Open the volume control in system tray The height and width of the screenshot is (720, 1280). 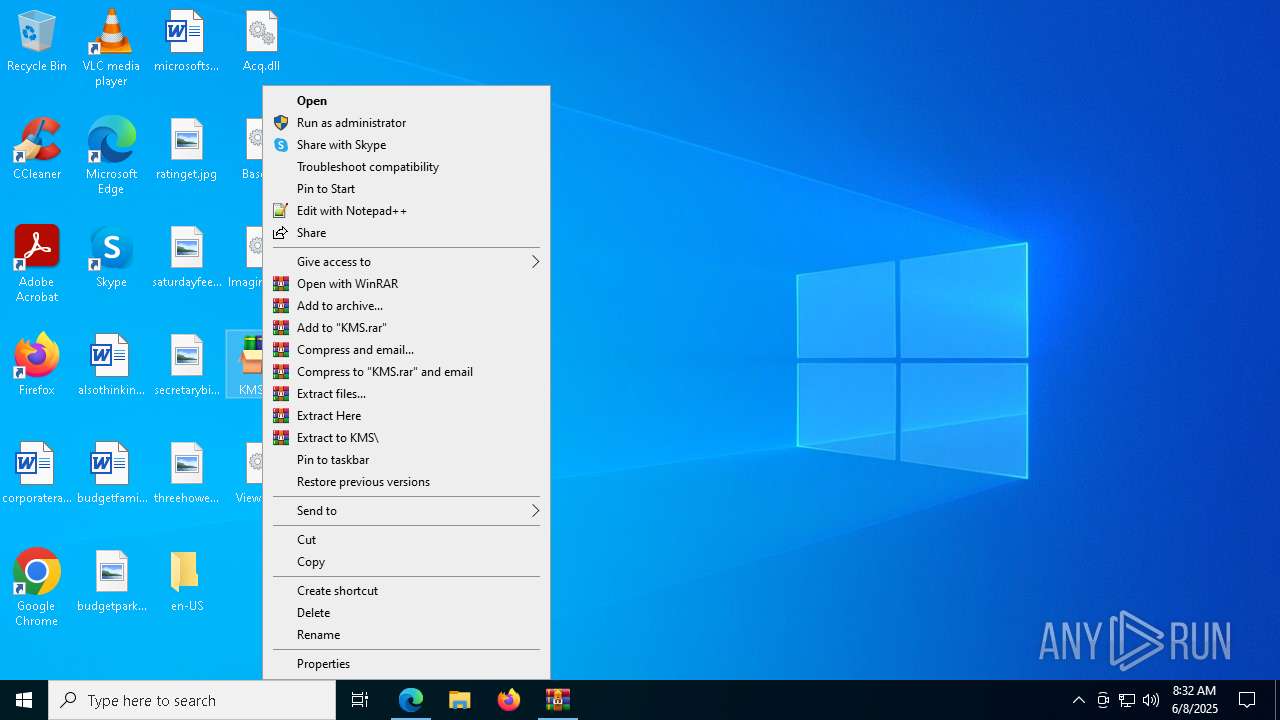click(x=1151, y=700)
